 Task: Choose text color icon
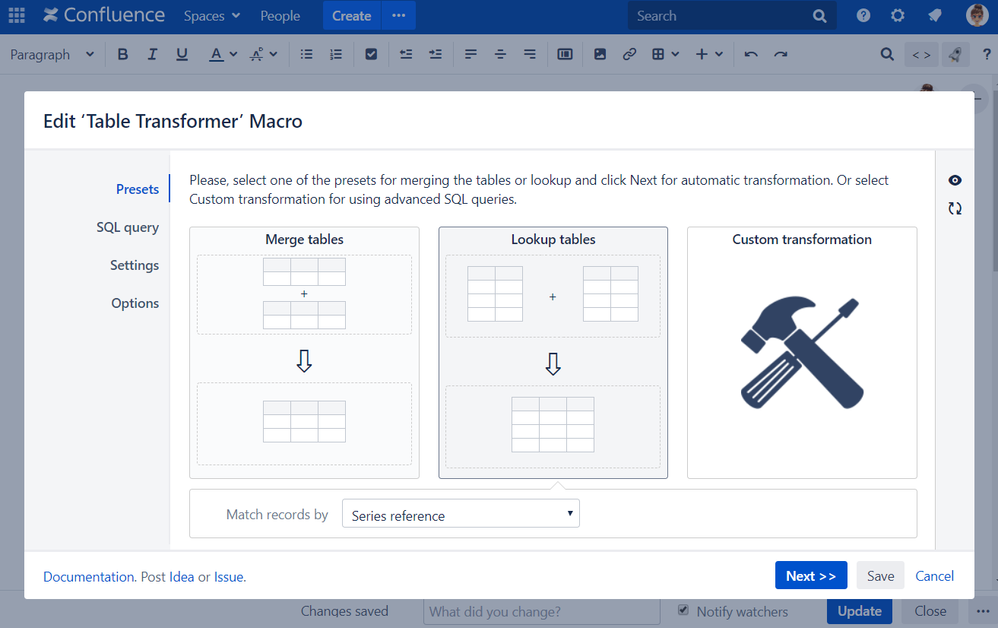216,54
